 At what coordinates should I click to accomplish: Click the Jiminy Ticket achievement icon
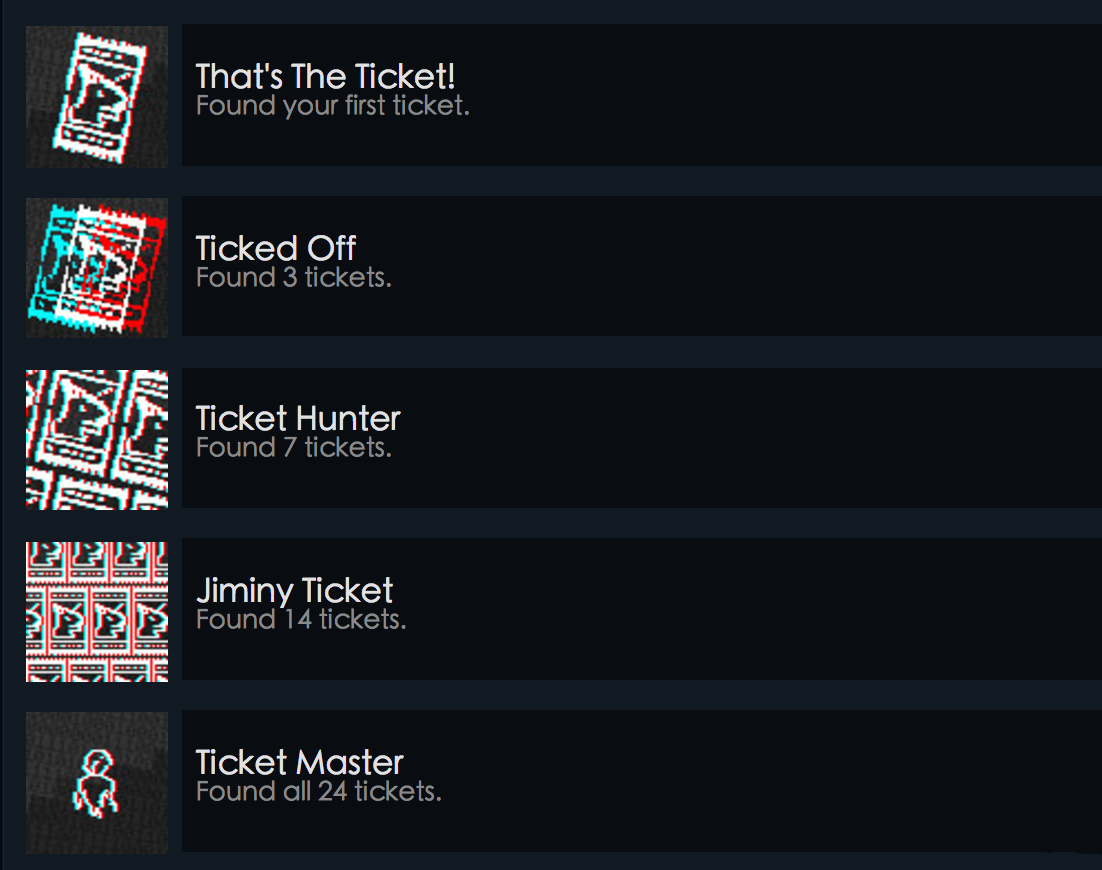point(97,611)
